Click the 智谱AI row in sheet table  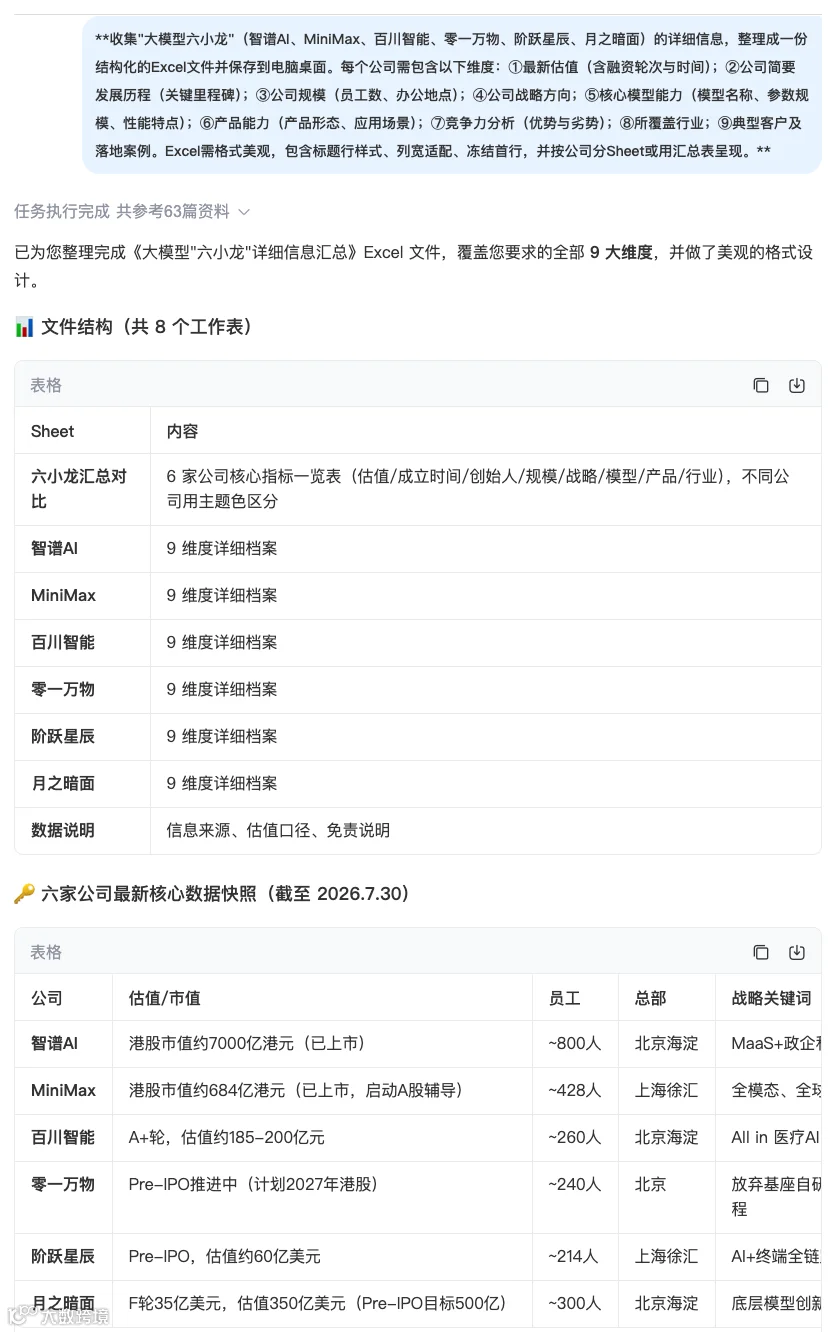418,549
